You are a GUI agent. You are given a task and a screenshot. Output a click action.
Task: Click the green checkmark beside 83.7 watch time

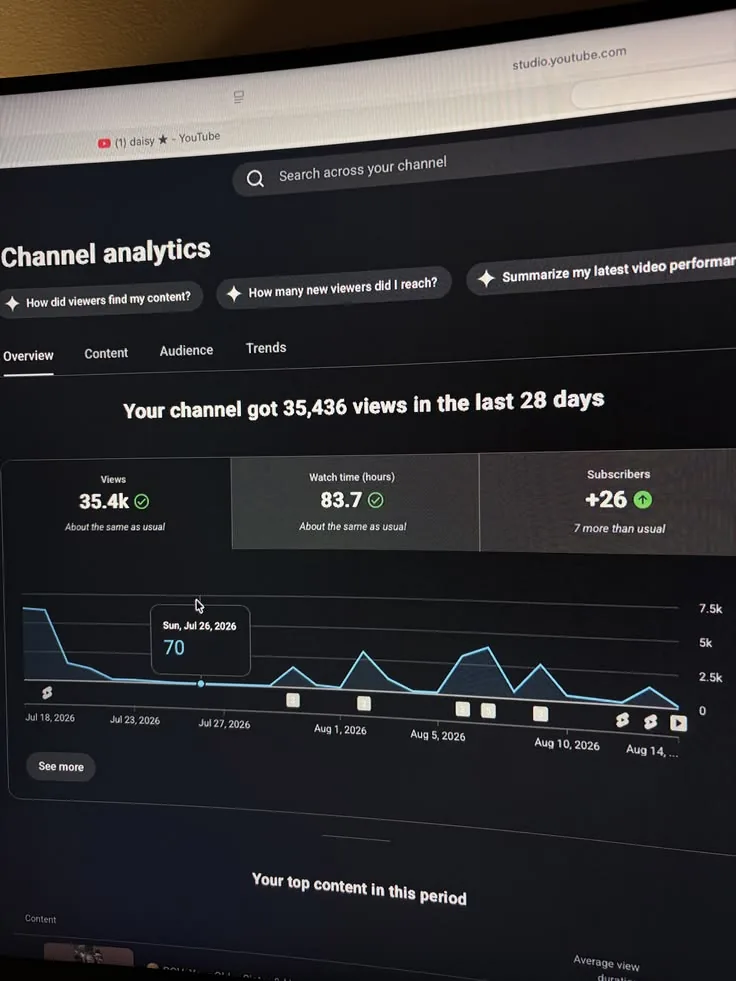click(376, 500)
